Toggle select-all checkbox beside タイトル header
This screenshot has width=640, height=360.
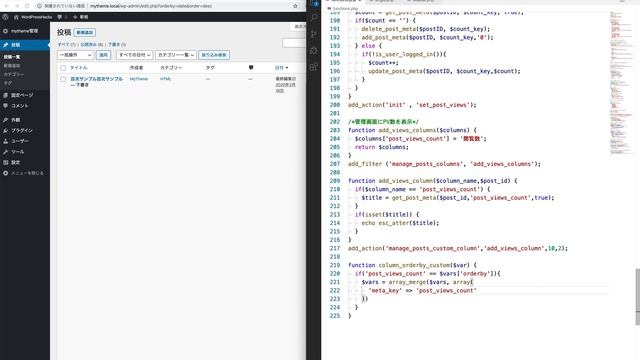click(x=63, y=68)
